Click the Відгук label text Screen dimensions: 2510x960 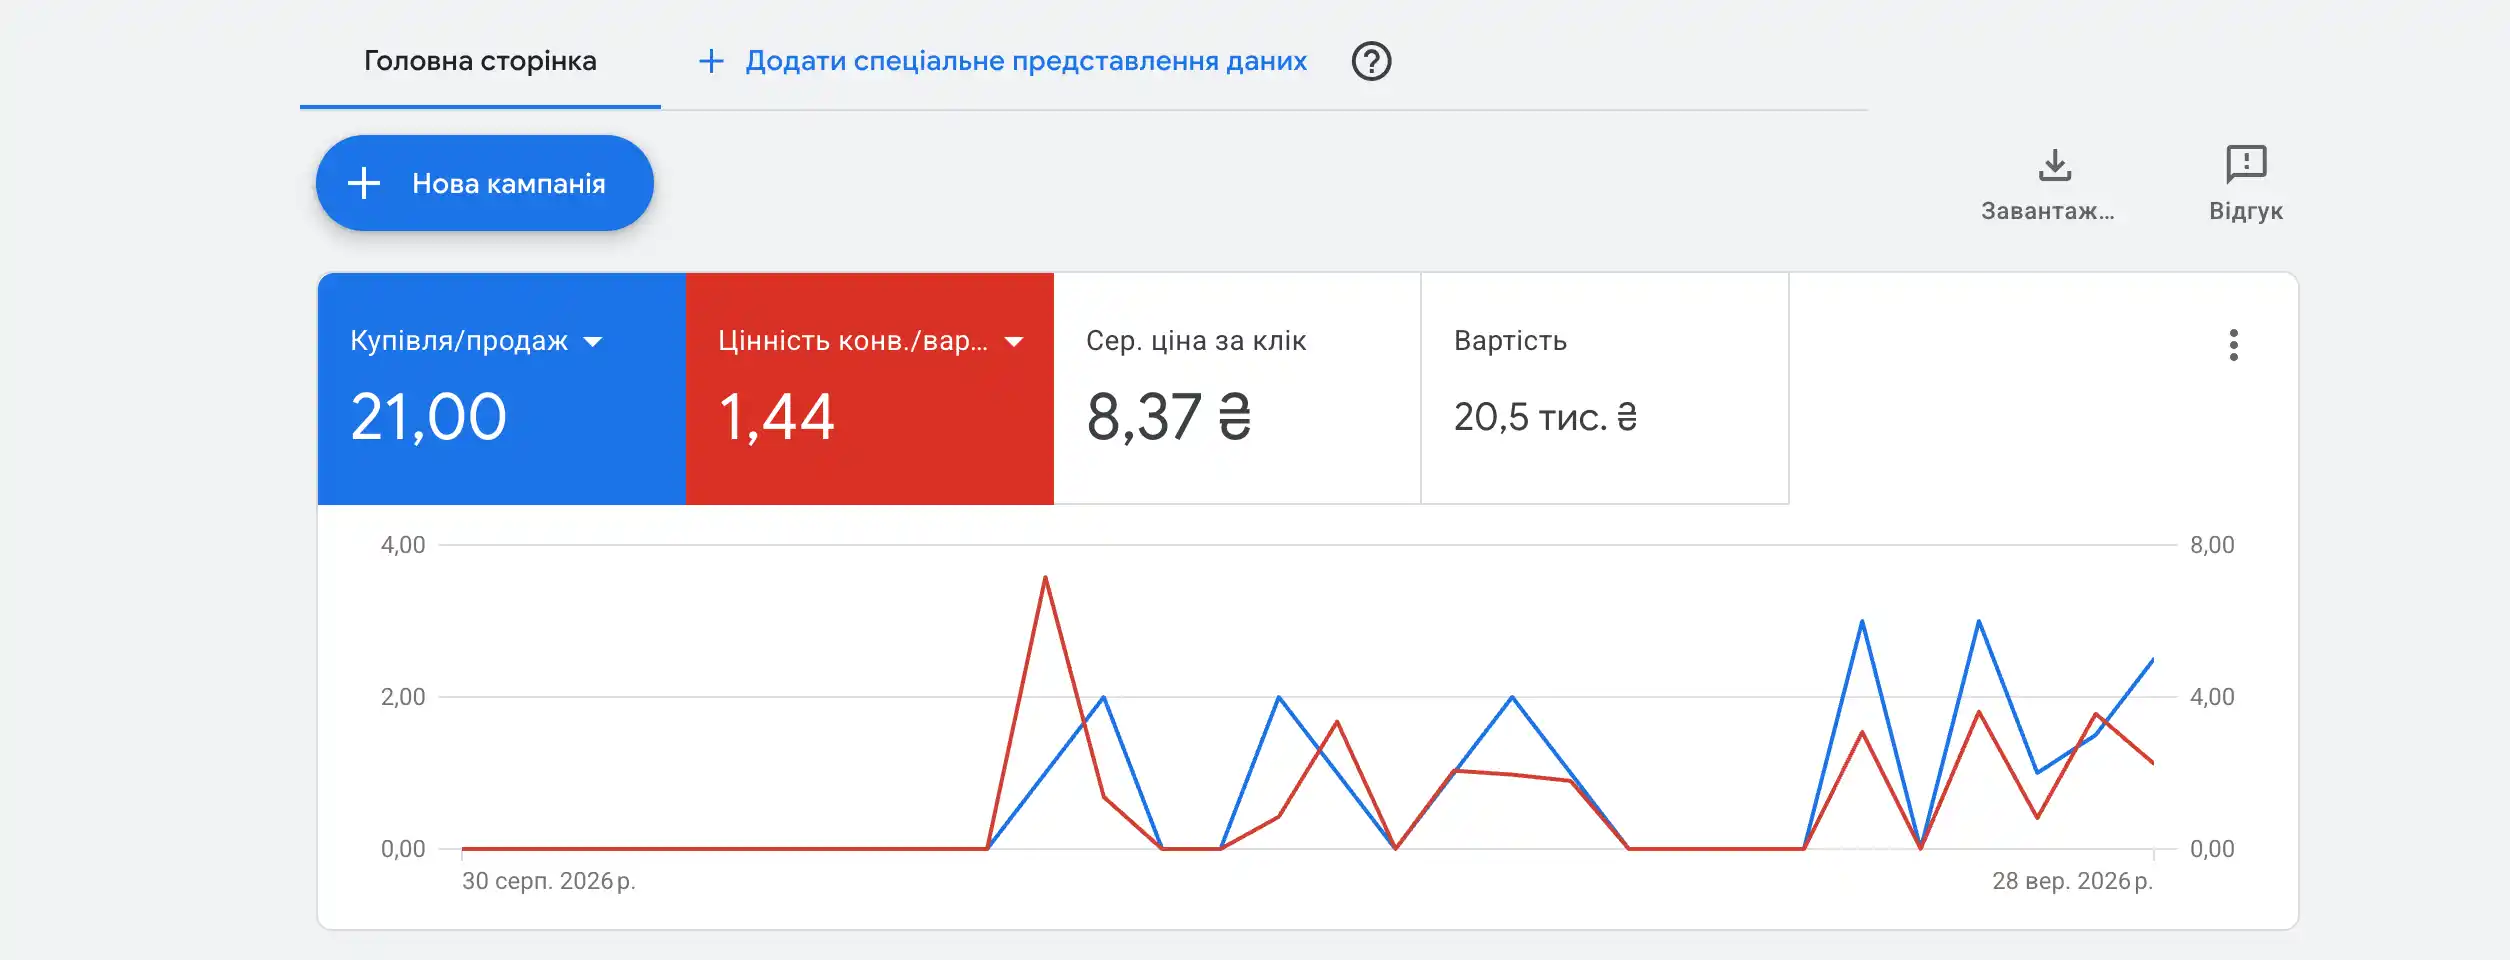(2246, 211)
